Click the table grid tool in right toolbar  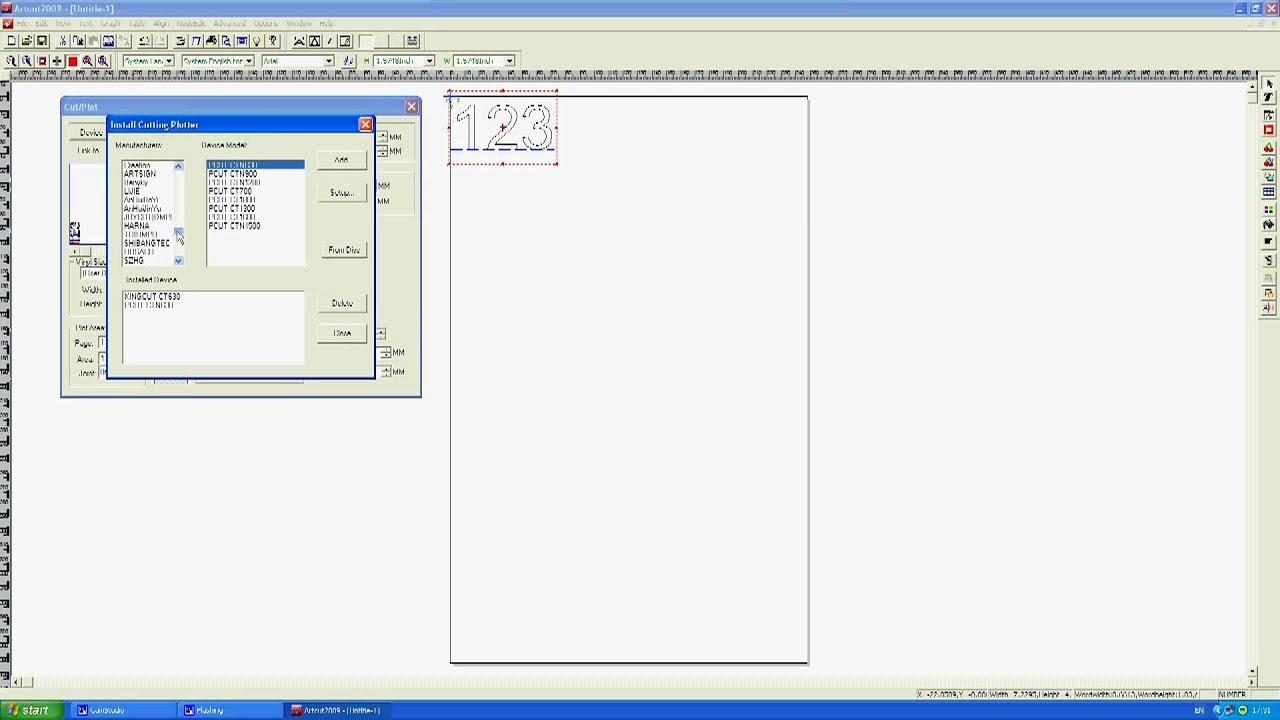coord(1269,192)
